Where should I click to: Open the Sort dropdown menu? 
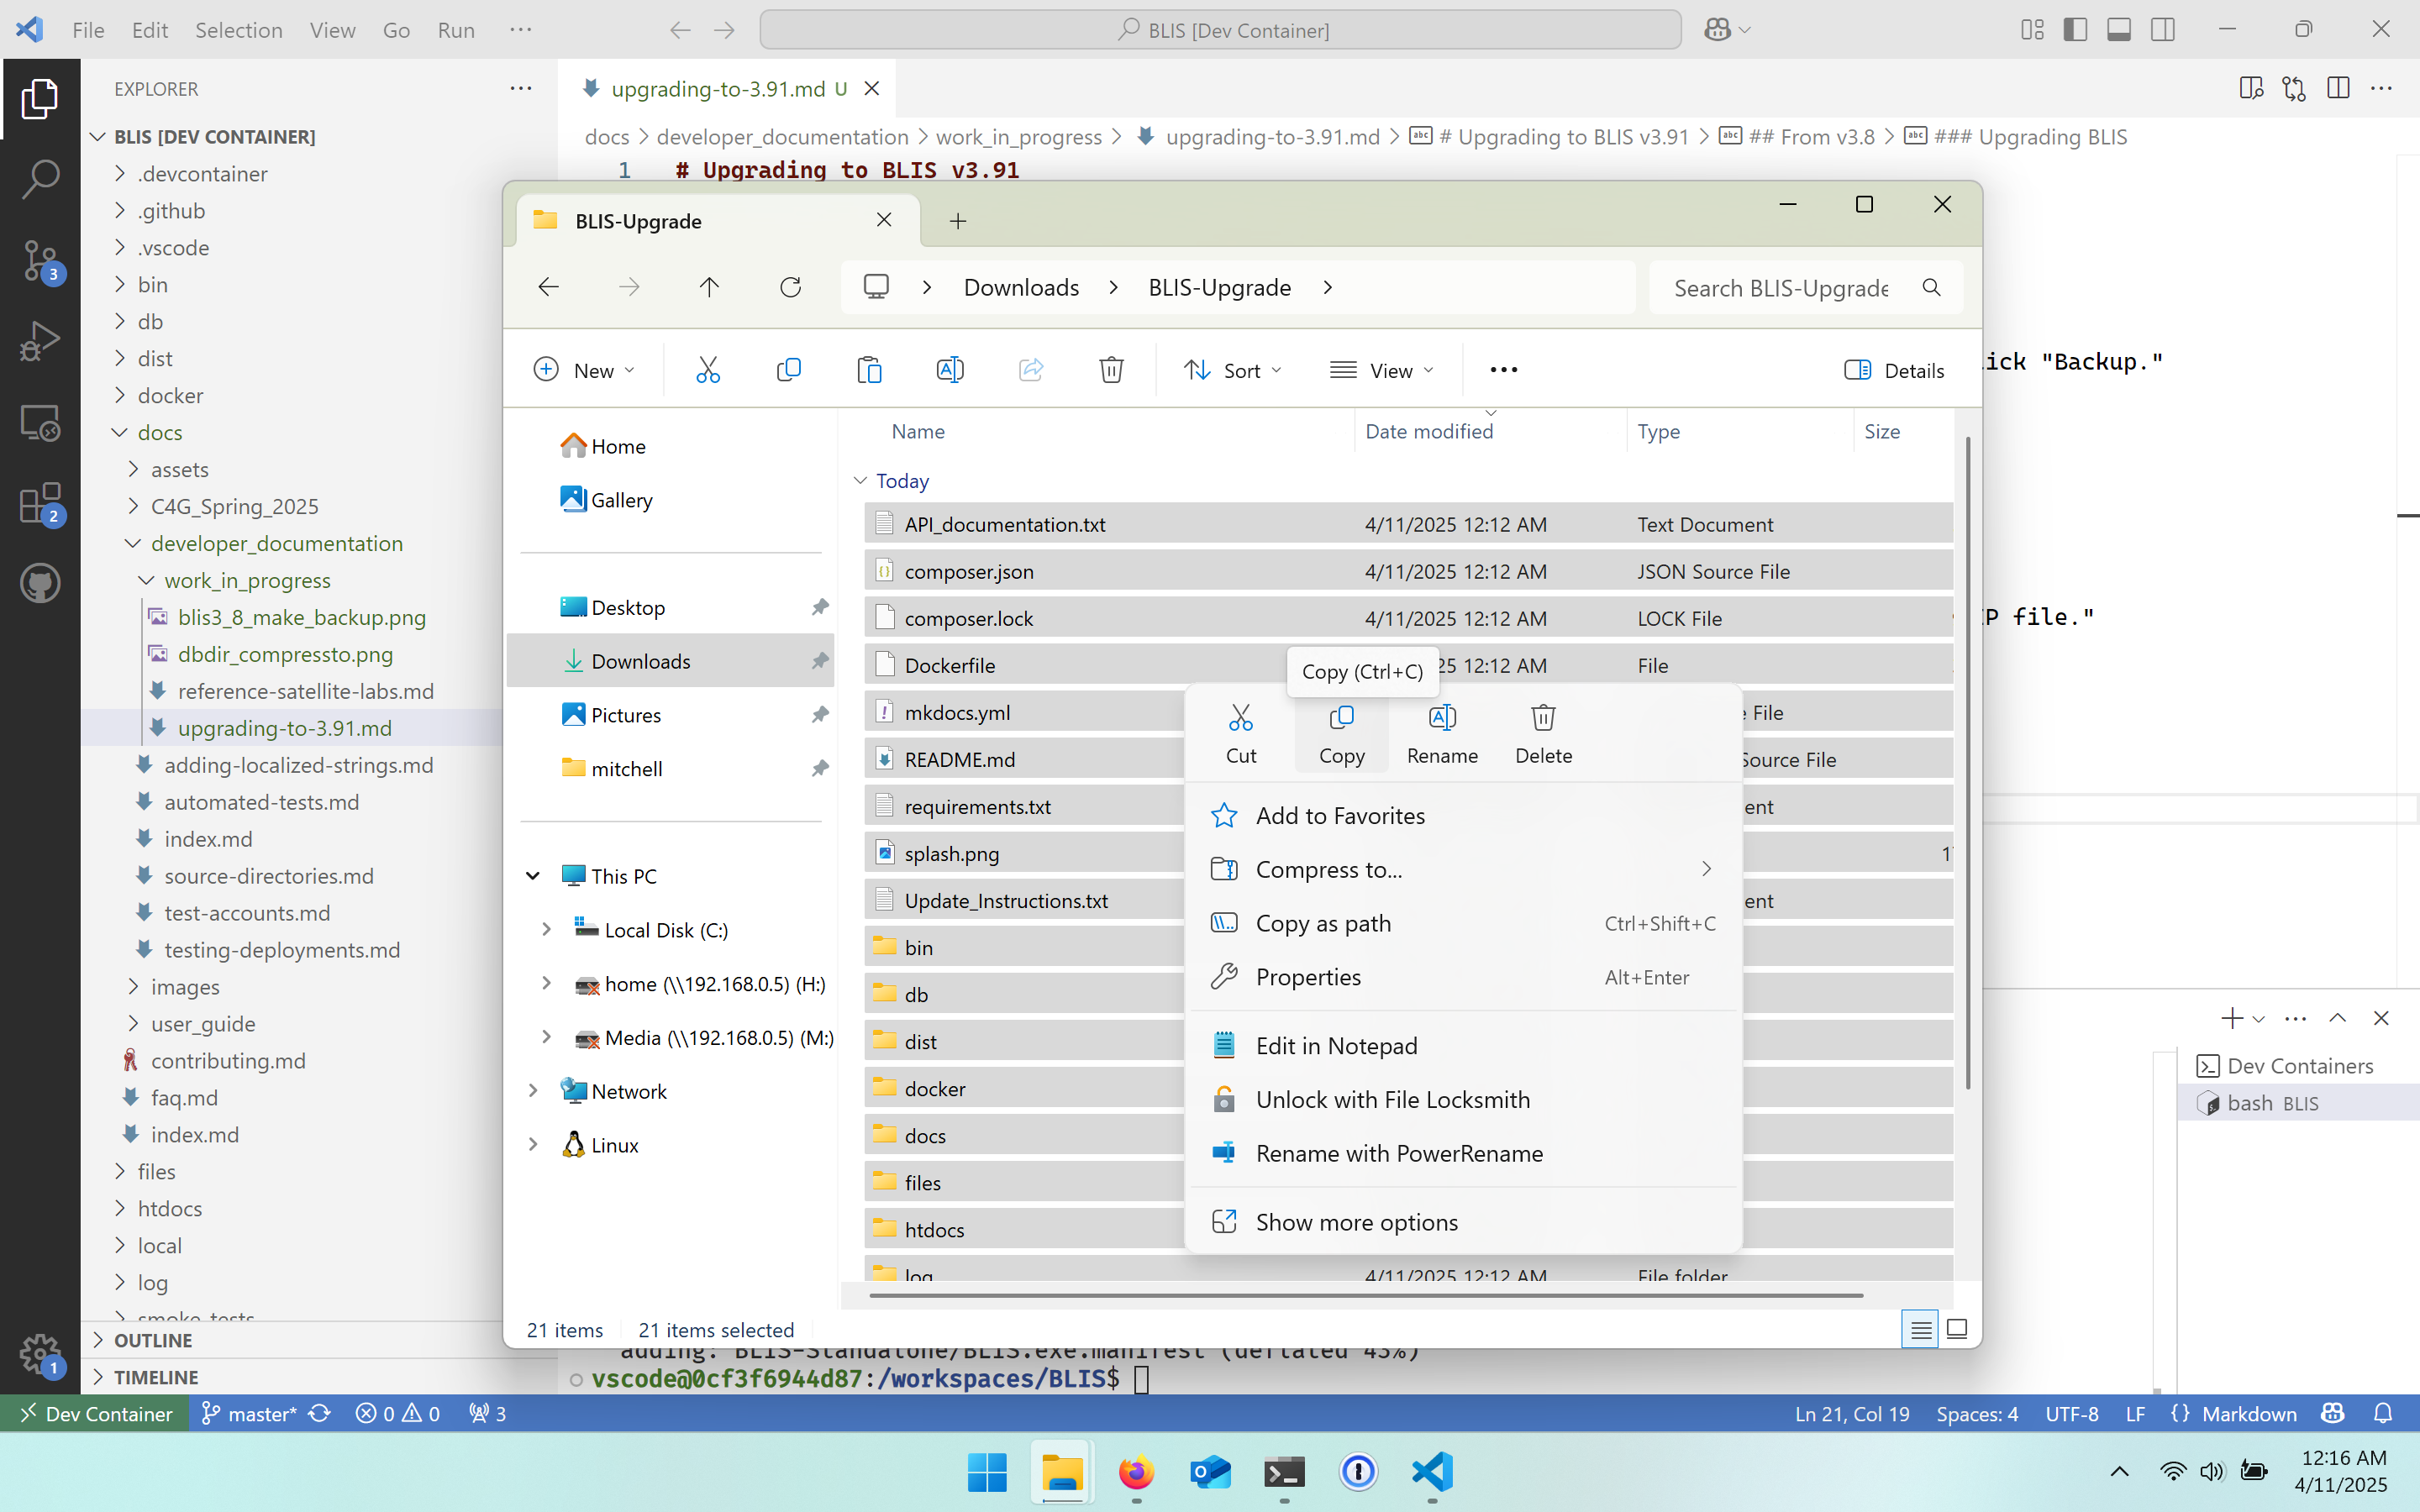(1231, 370)
